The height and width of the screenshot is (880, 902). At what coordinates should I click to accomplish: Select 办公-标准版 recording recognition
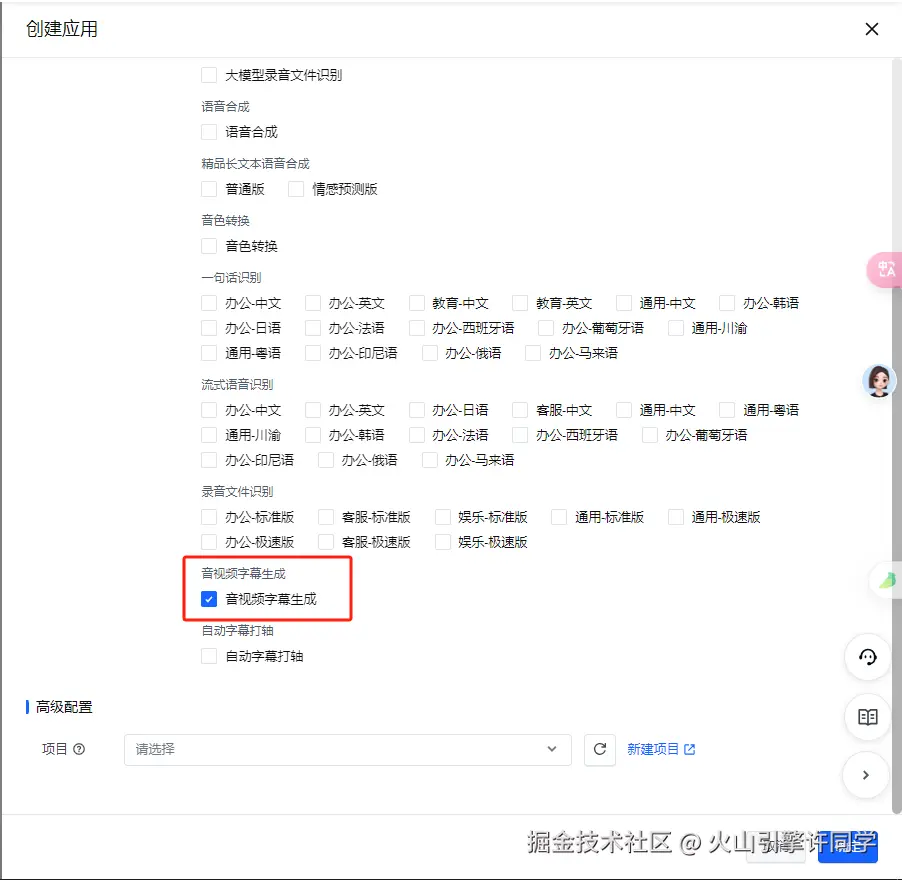pos(209,516)
